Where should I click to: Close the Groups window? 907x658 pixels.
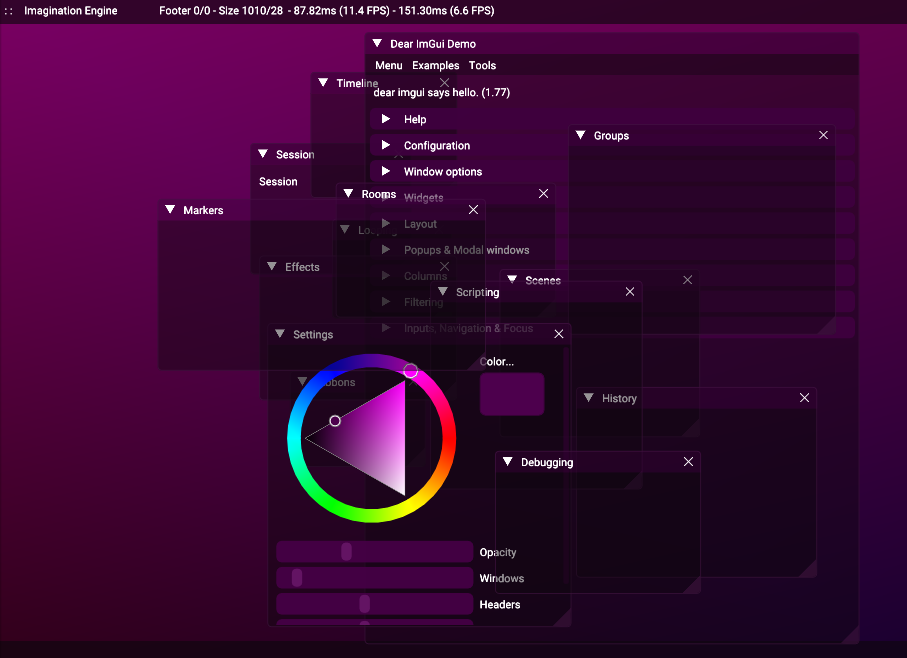pyautogui.click(x=823, y=135)
